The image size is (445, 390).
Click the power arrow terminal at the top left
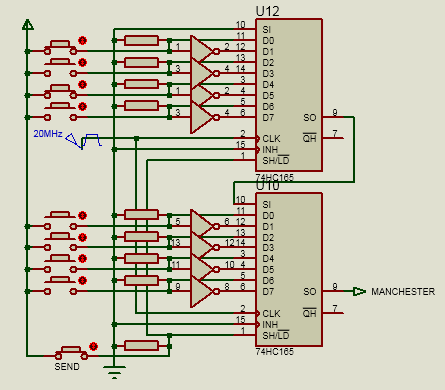point(27,25)
